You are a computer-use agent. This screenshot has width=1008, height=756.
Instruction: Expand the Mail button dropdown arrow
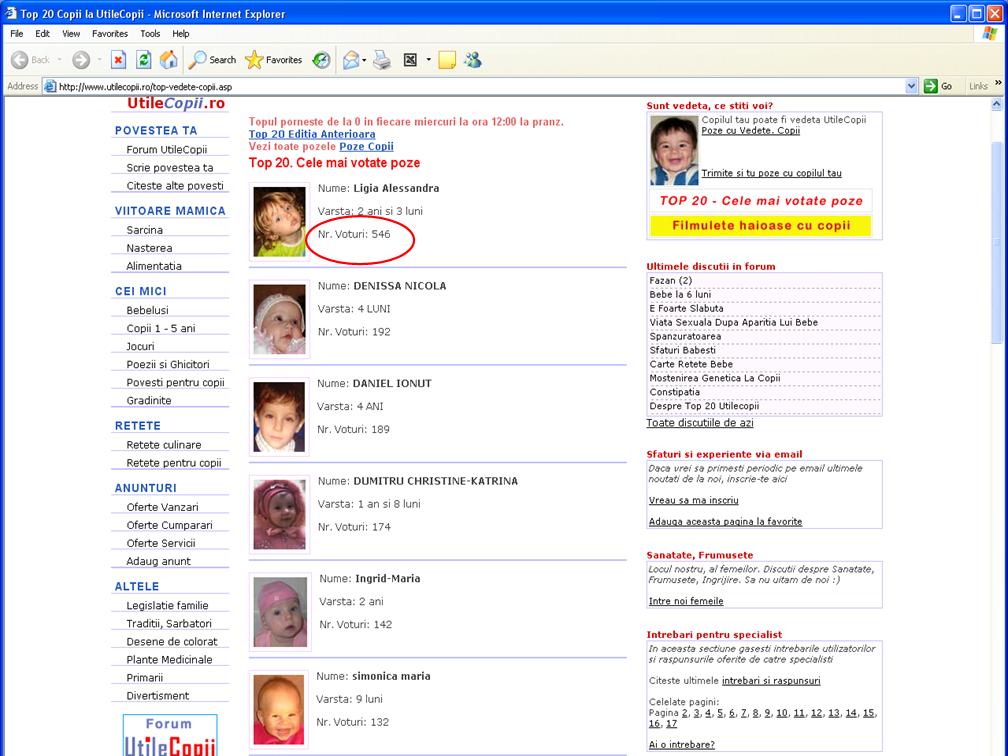[x=364, y=60]
